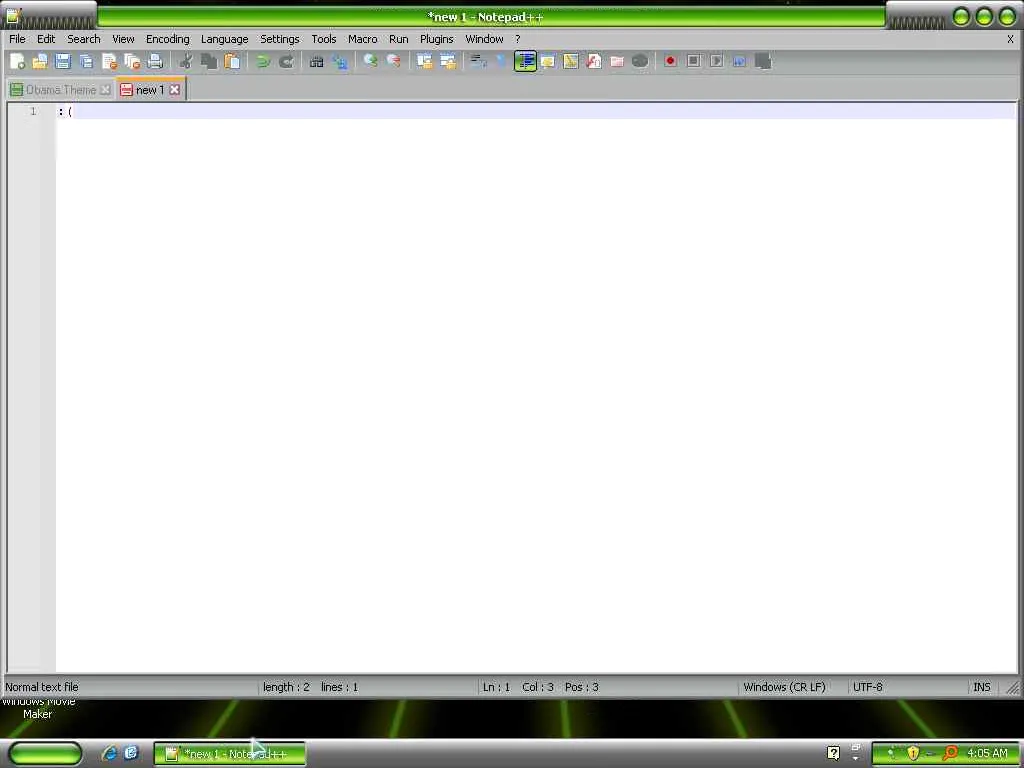Click the Save All toolbar icon
This screenshot has height=768, width=1024.
point(86,61)
